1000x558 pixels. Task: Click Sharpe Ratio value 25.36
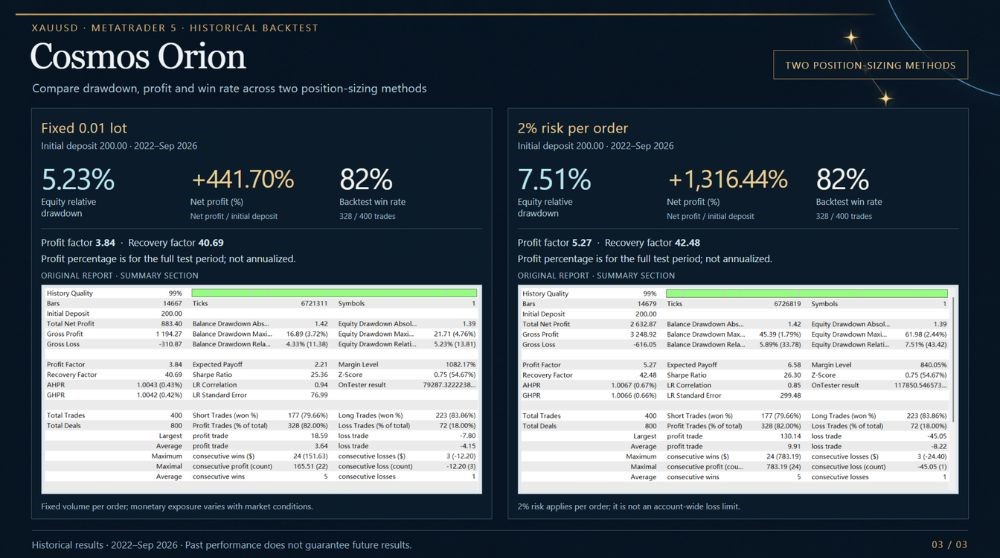[319, 375]
